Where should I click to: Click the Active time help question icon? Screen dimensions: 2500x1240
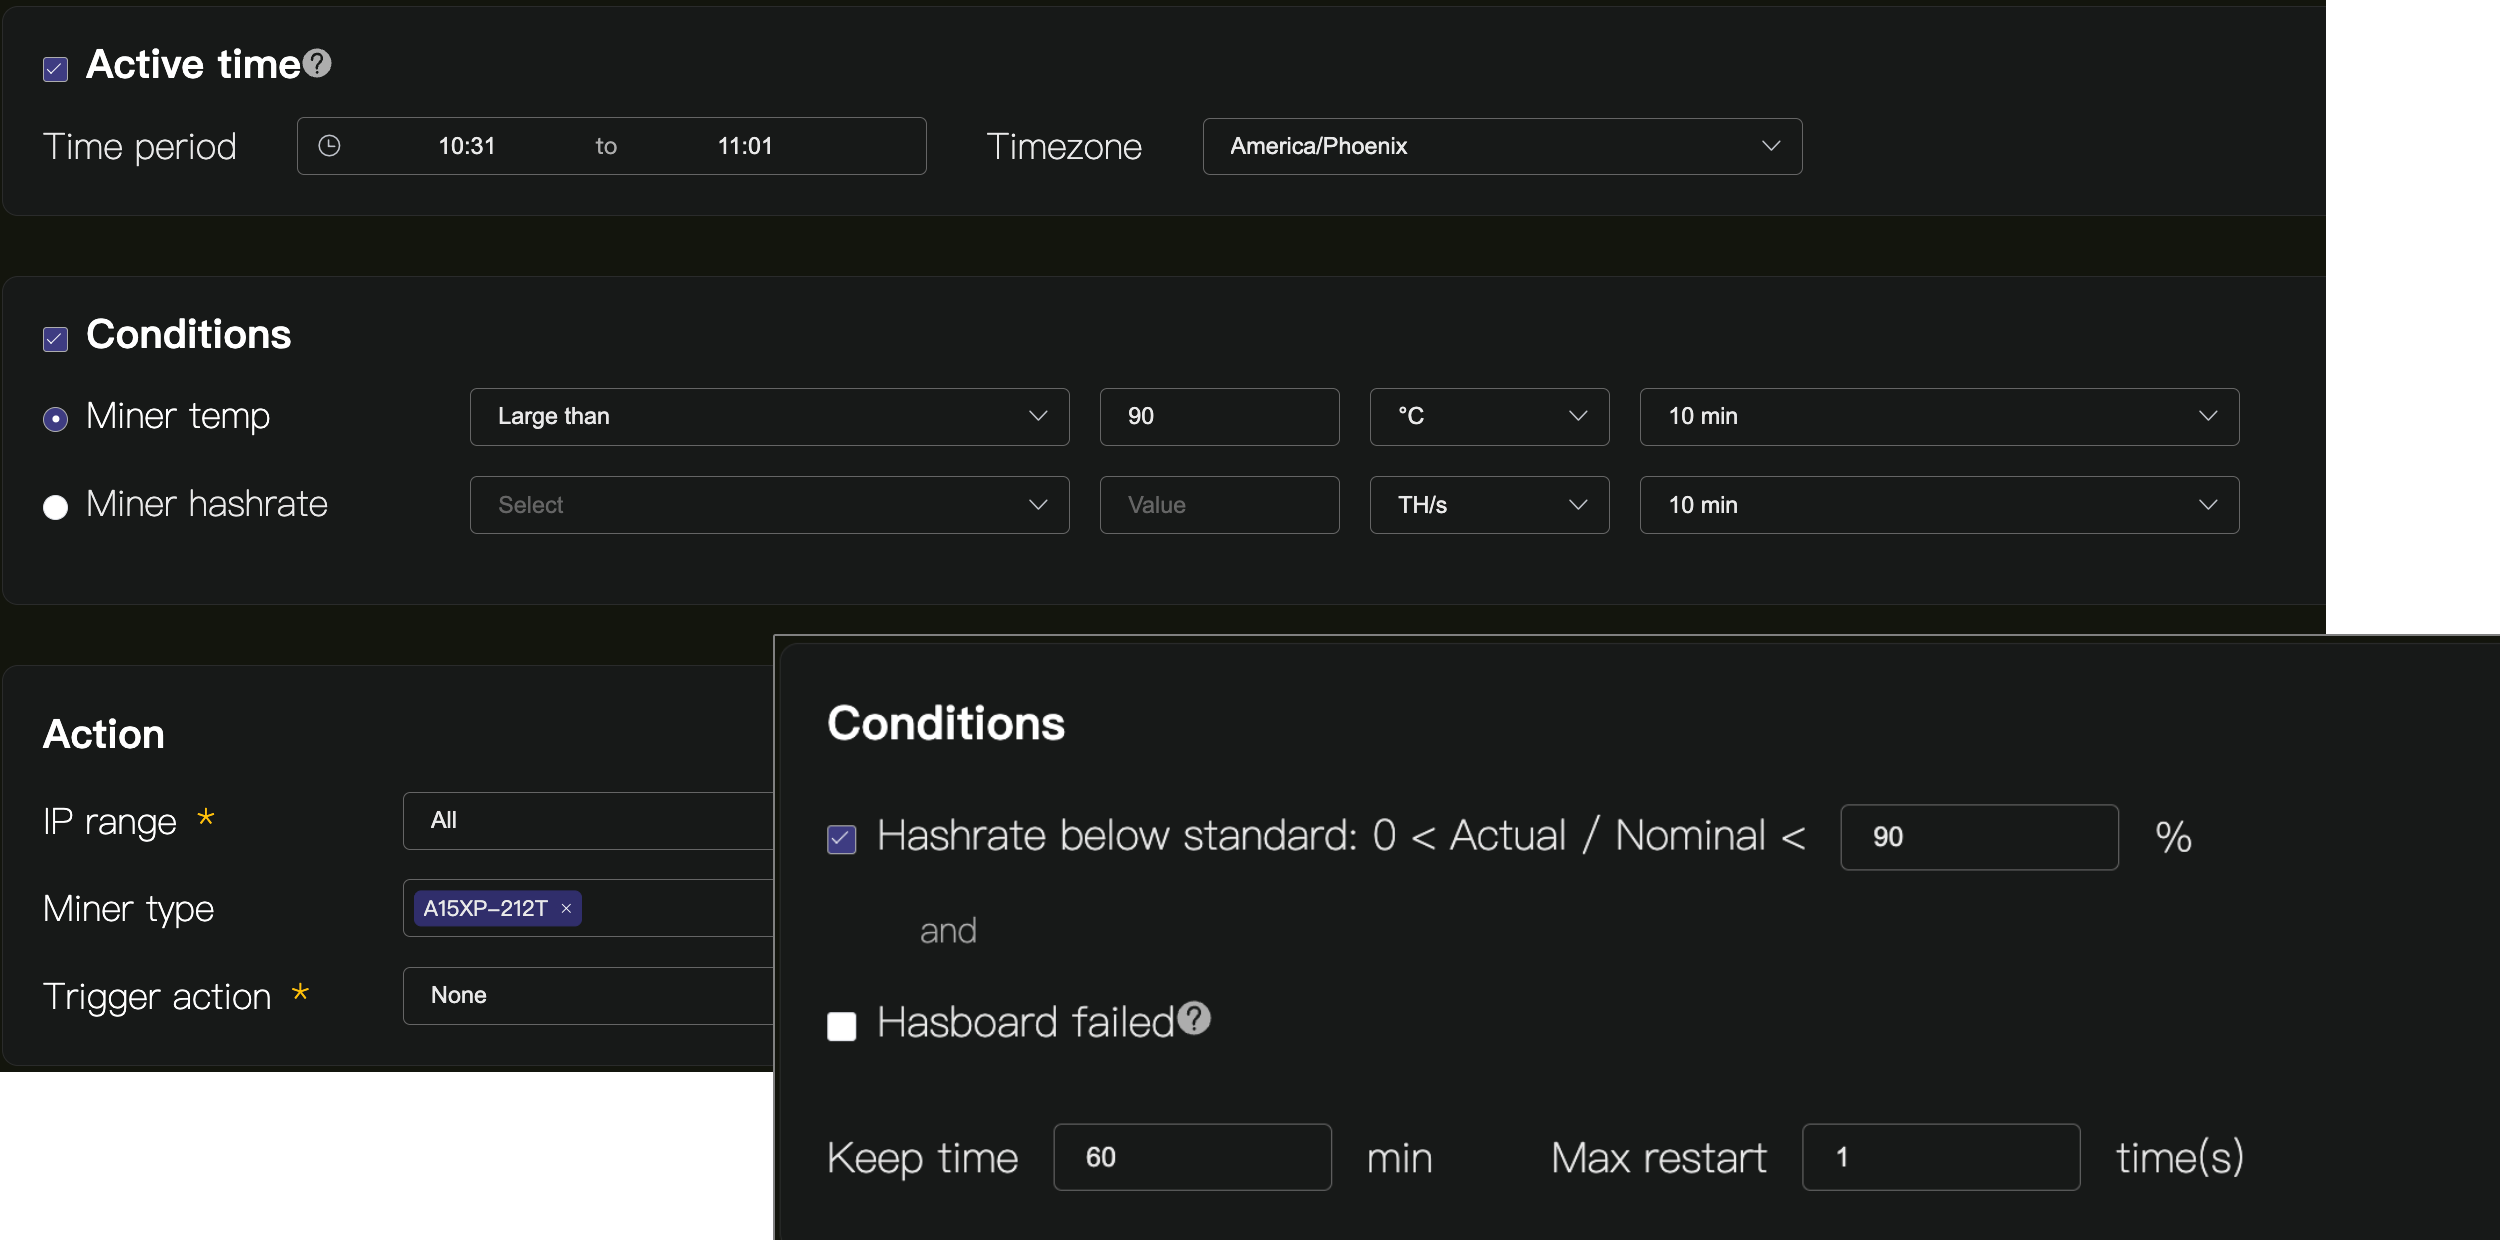317,64
